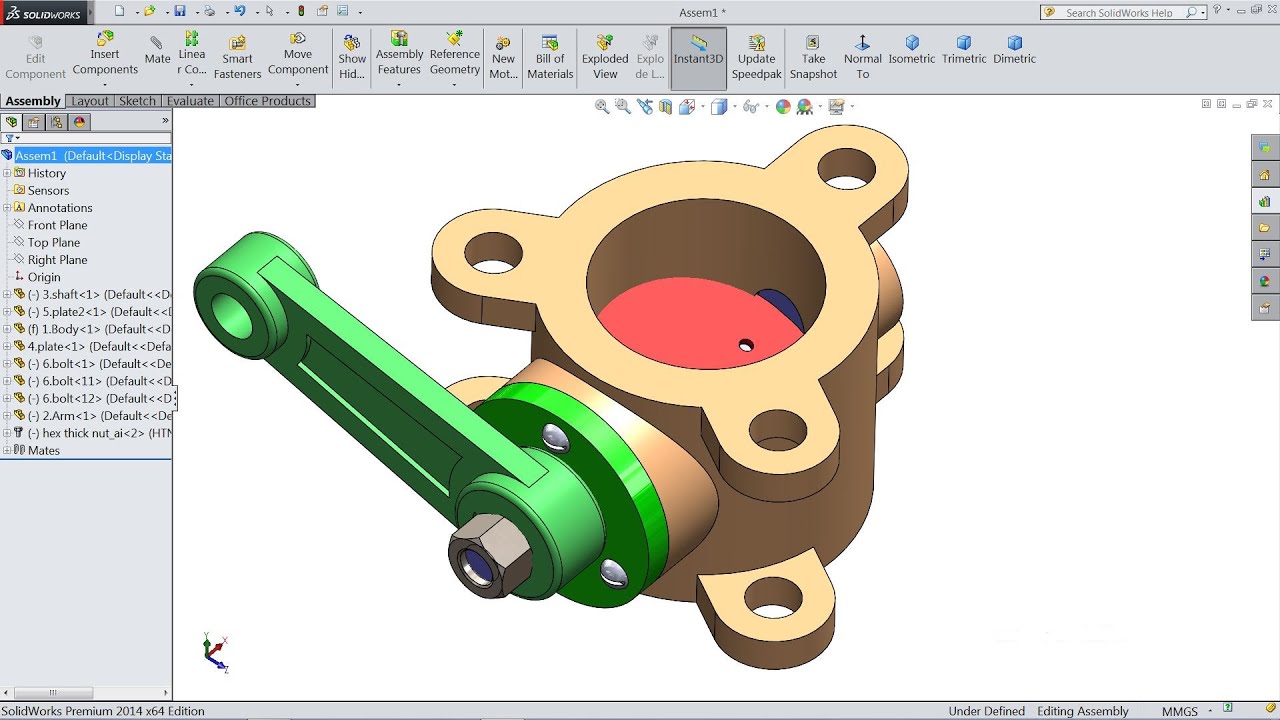Select the Mate tool

coord(157,51)
